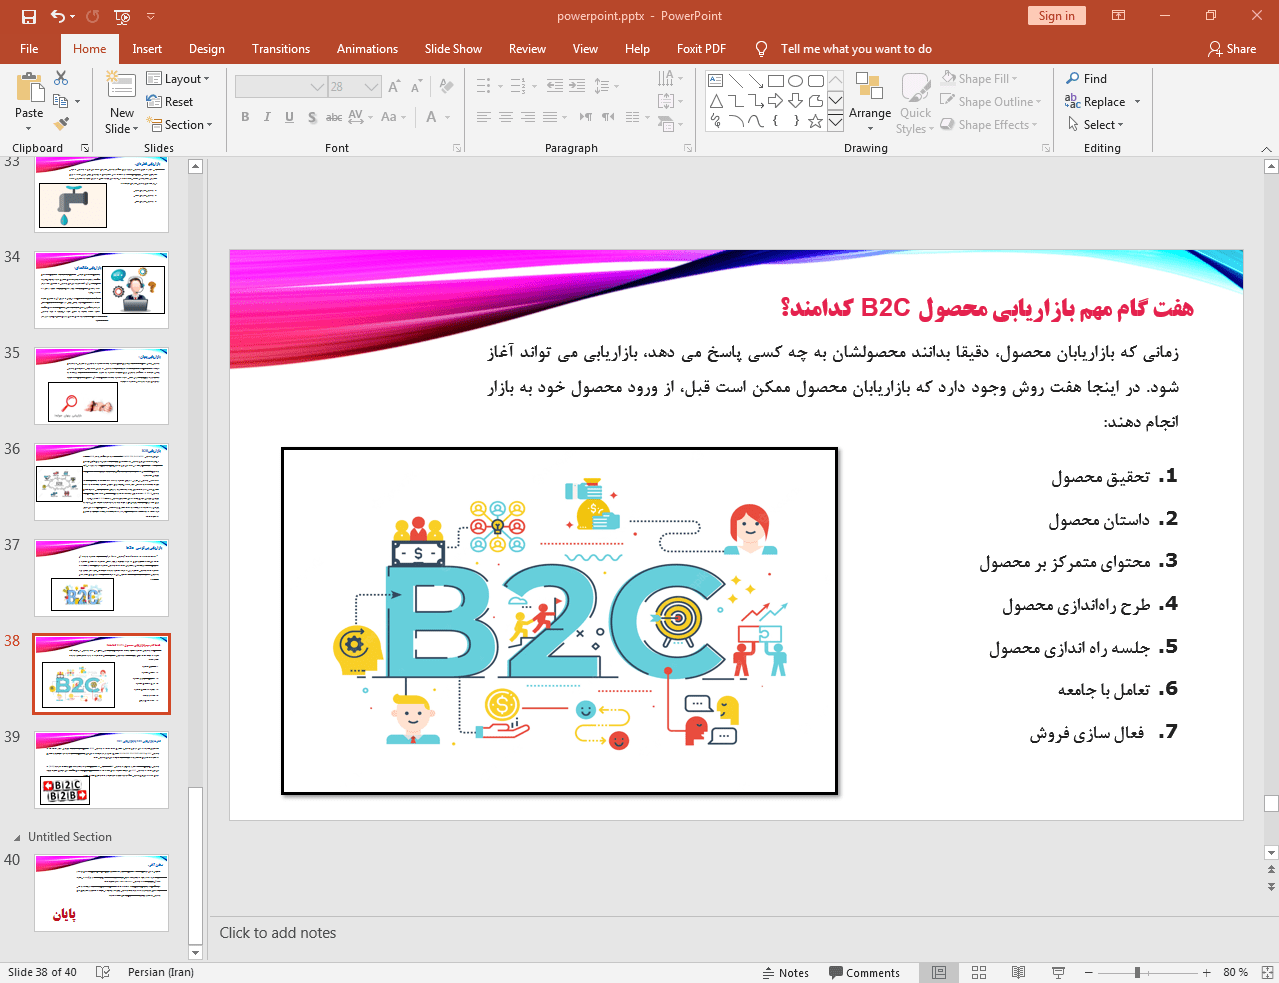Increase font size with the large A
Image resolution: width=1279 pixels, height=983 pixels.
[394, 87]
